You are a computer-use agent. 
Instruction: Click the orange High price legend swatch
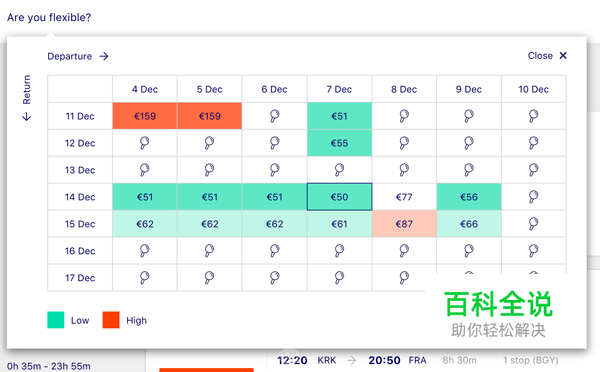[111, 320]
